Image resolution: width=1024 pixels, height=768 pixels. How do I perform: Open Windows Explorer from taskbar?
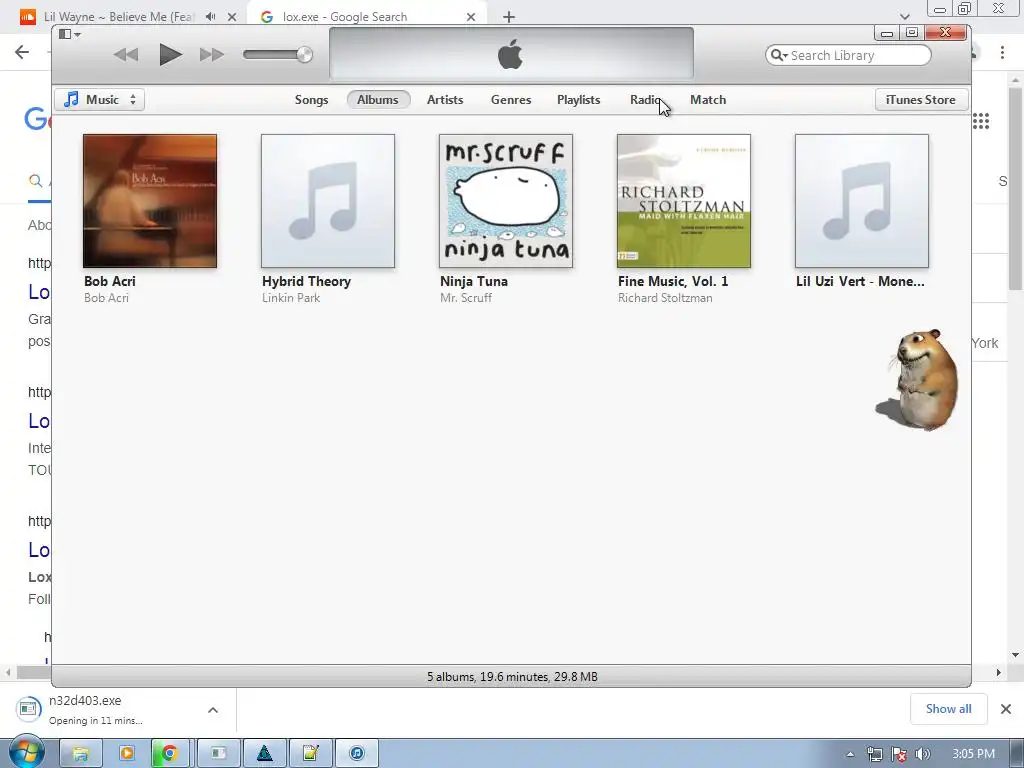point(81,754)
